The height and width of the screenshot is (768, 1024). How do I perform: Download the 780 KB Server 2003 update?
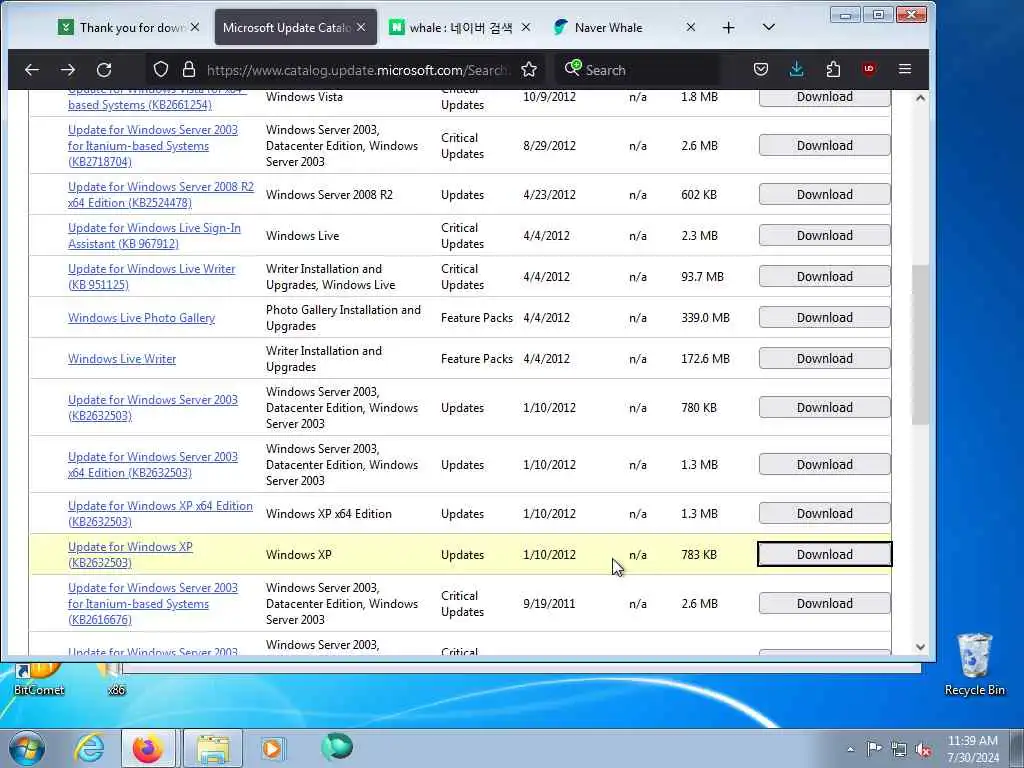(x=824, y=408)
